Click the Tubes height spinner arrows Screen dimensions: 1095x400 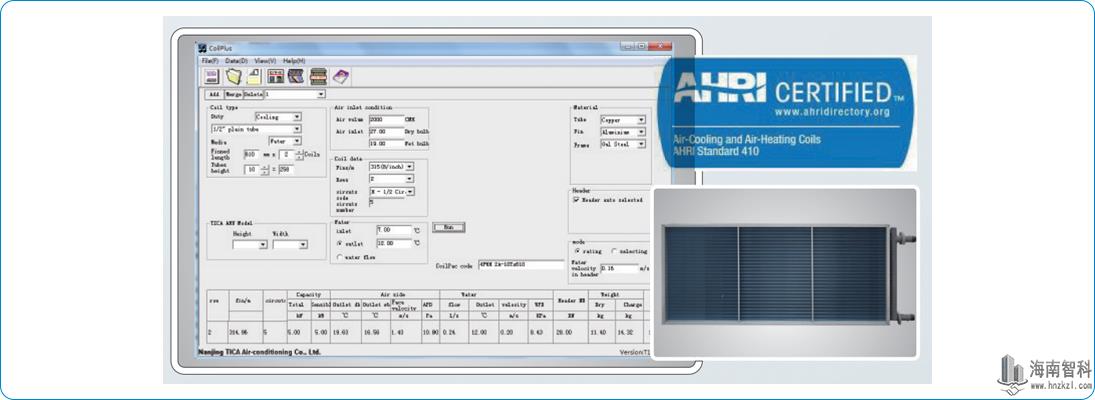click(x=265, y=170)
